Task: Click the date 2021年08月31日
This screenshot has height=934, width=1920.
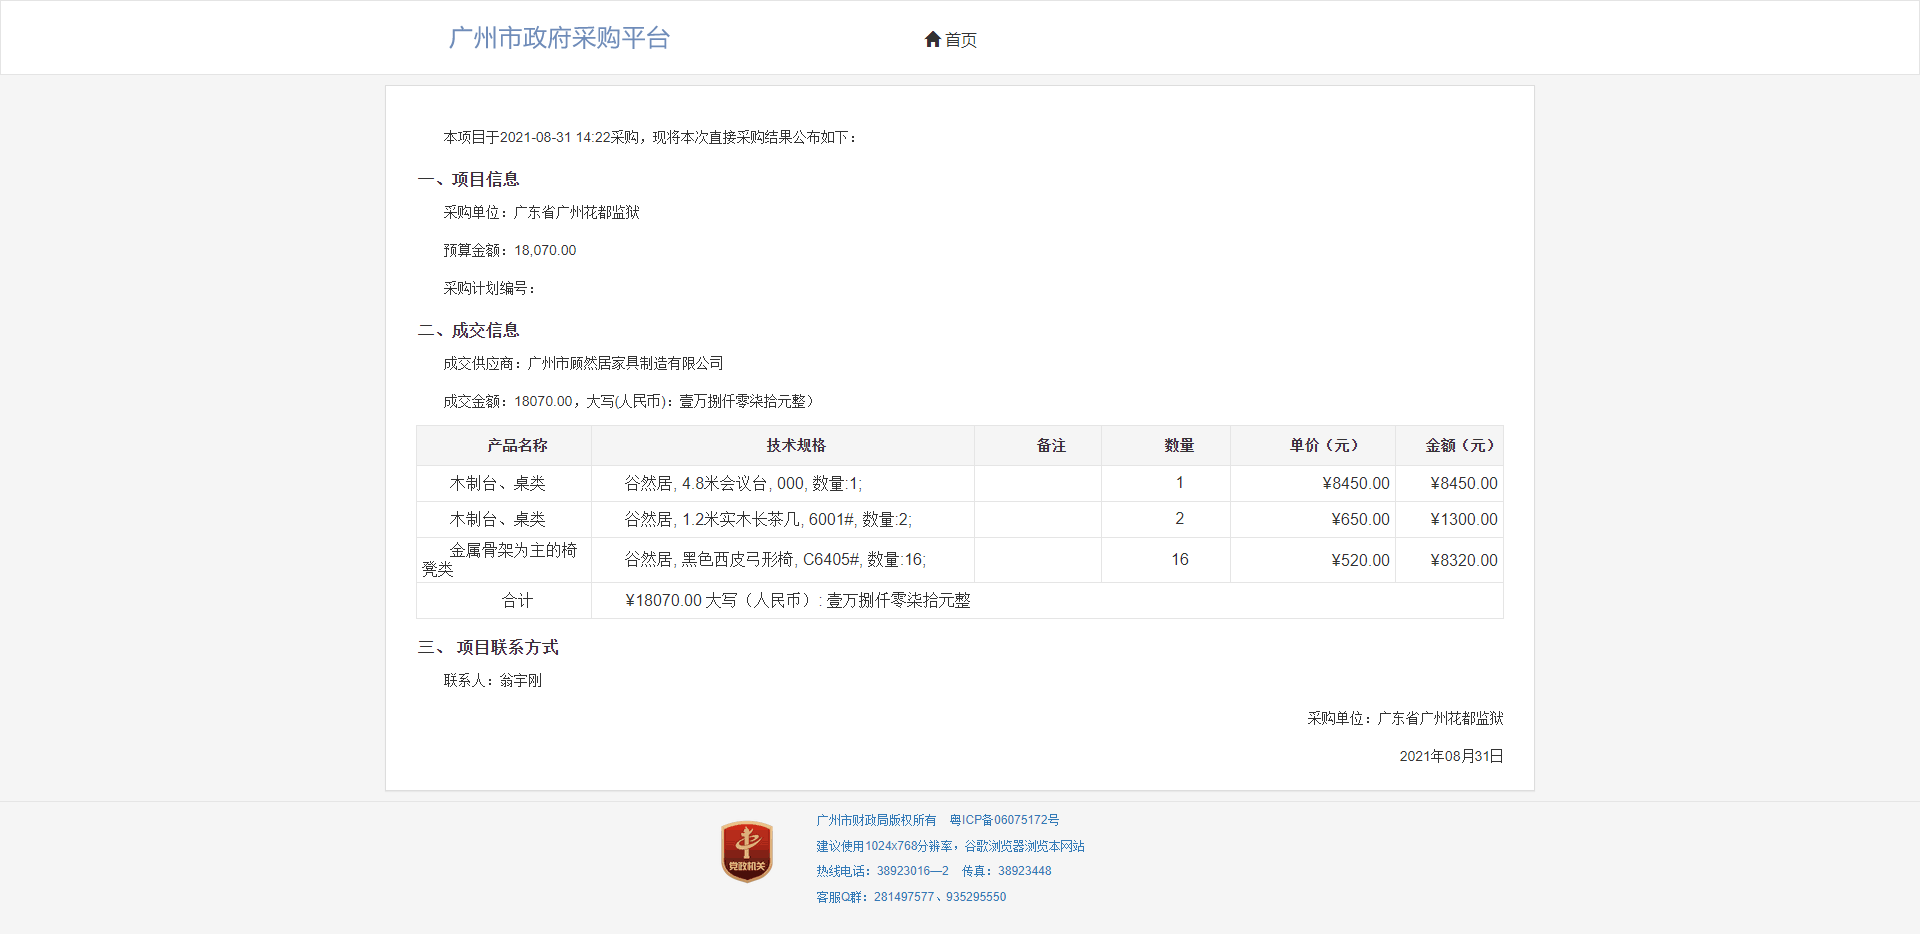Action: tap(1451, 756)
